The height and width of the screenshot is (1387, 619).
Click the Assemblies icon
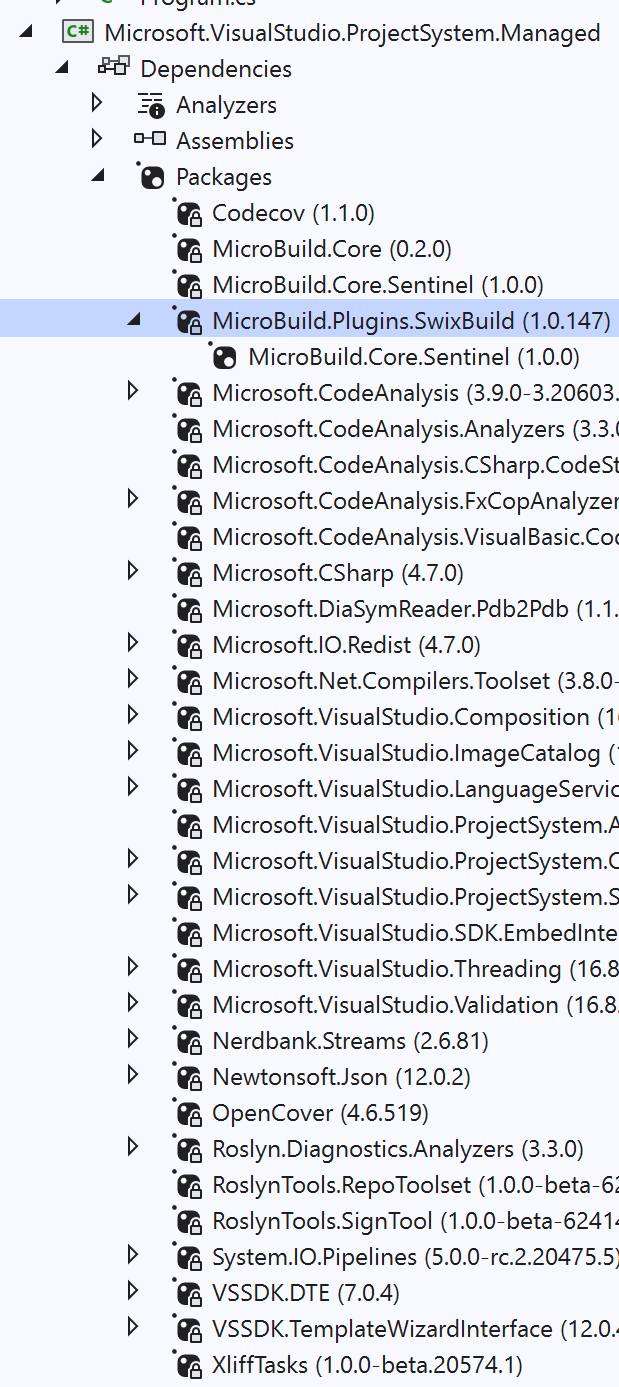pyautogui.click(x=151, y=141)
